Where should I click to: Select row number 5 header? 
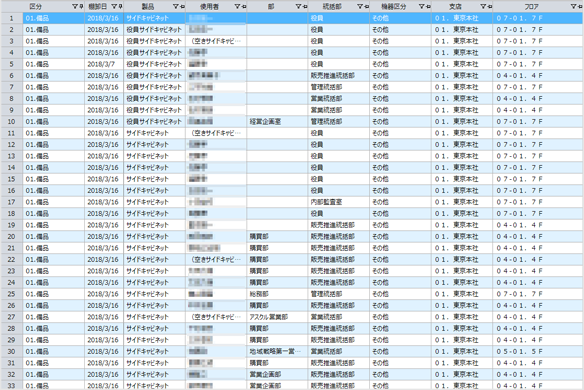(12, 64)
